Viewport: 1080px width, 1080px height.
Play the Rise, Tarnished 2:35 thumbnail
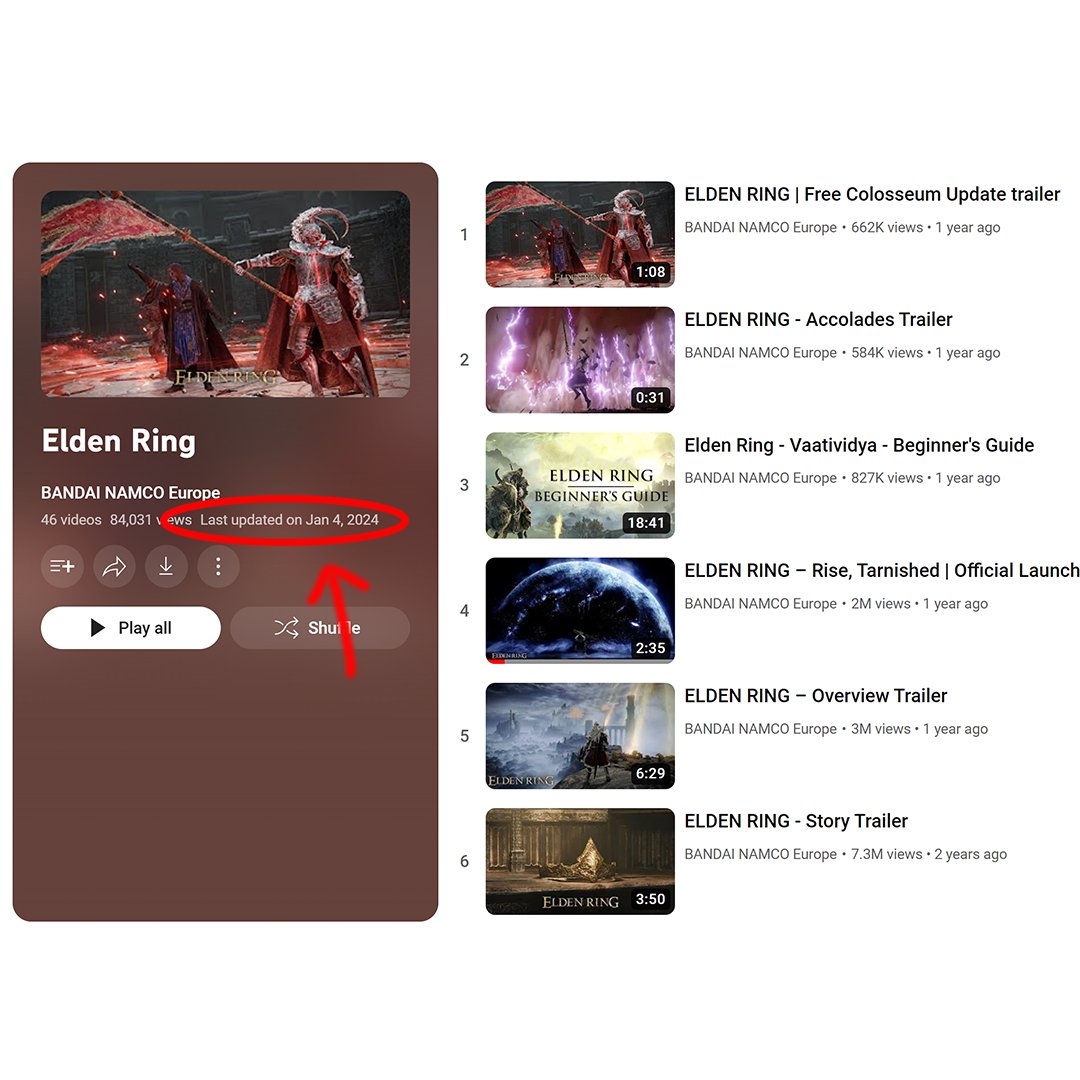tap(580, 610)
